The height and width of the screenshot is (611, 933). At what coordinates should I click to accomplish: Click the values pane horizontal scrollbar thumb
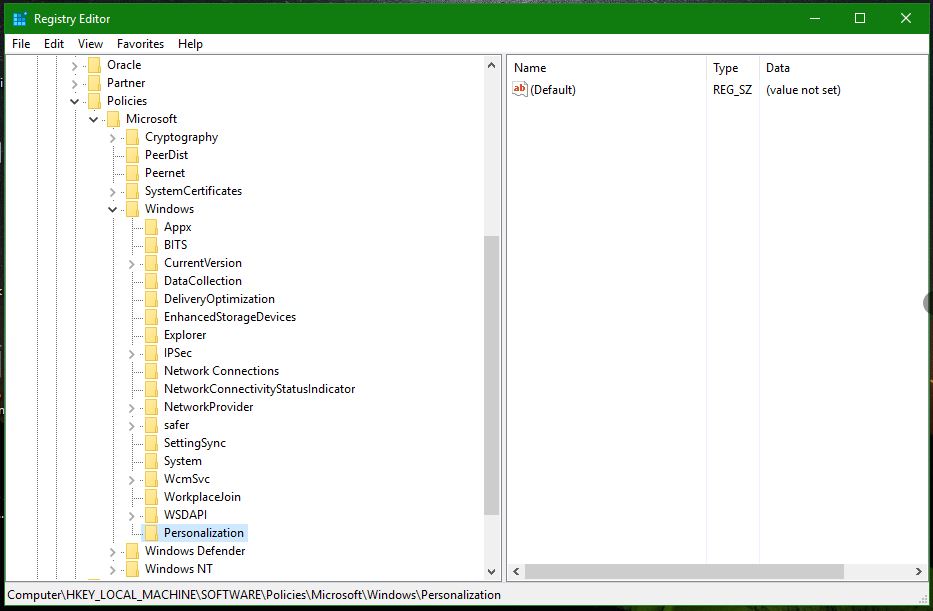click(x=684, y=571)
